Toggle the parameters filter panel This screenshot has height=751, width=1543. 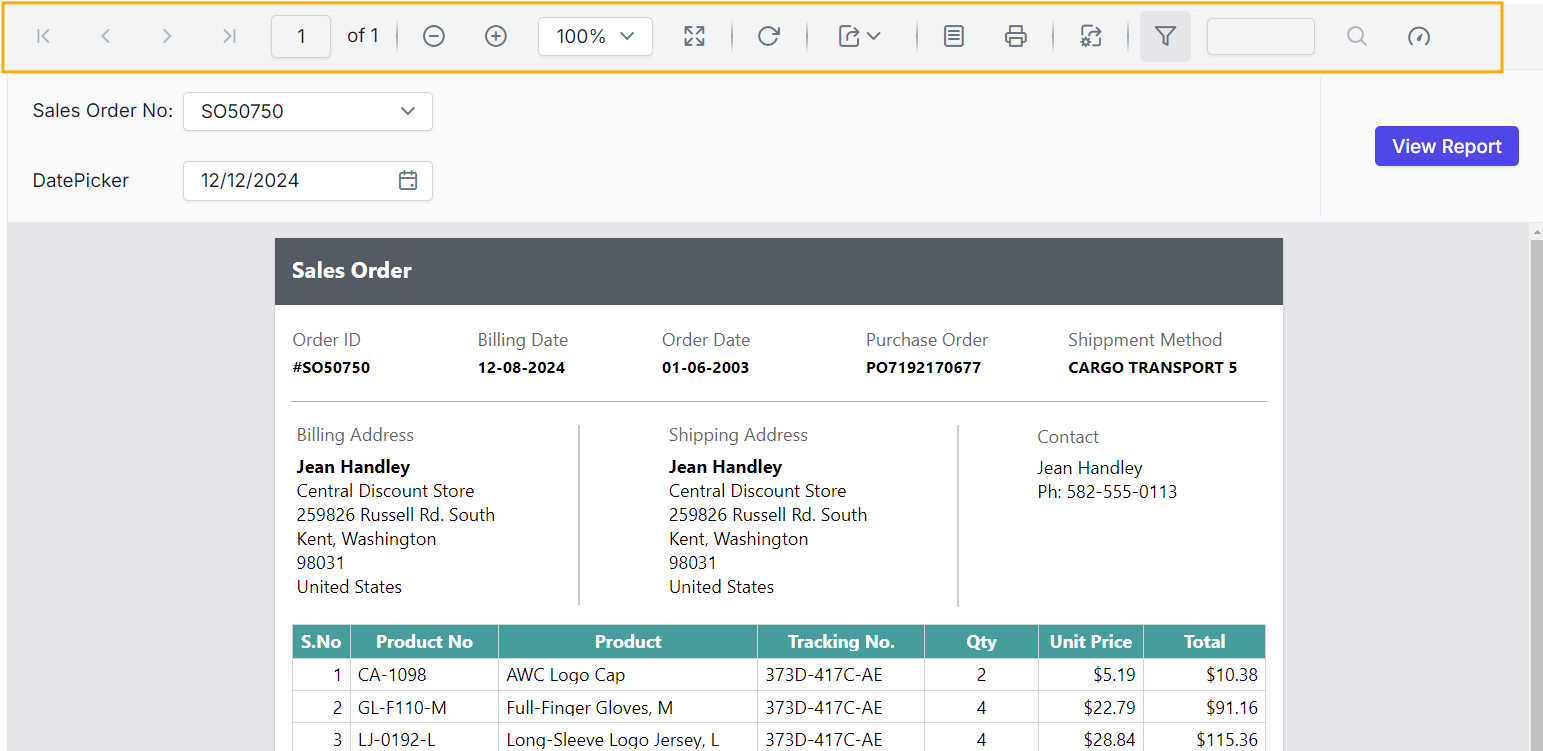(x=1165, y=36)
